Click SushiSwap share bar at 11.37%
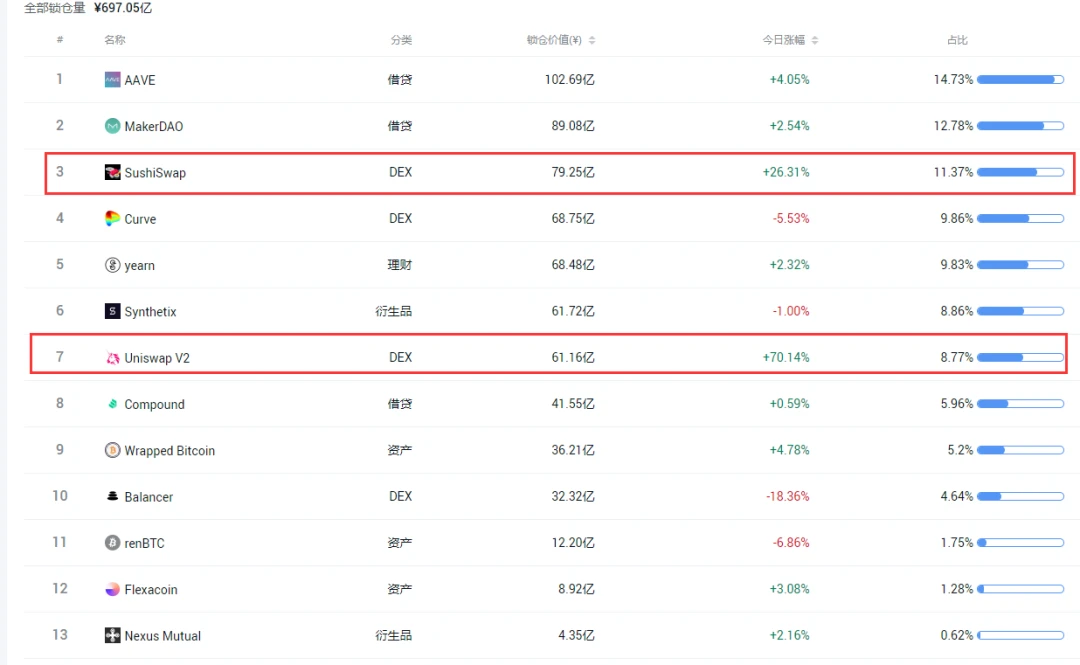The width and height of the screenshot is (1080, 665). (1020, 172)
